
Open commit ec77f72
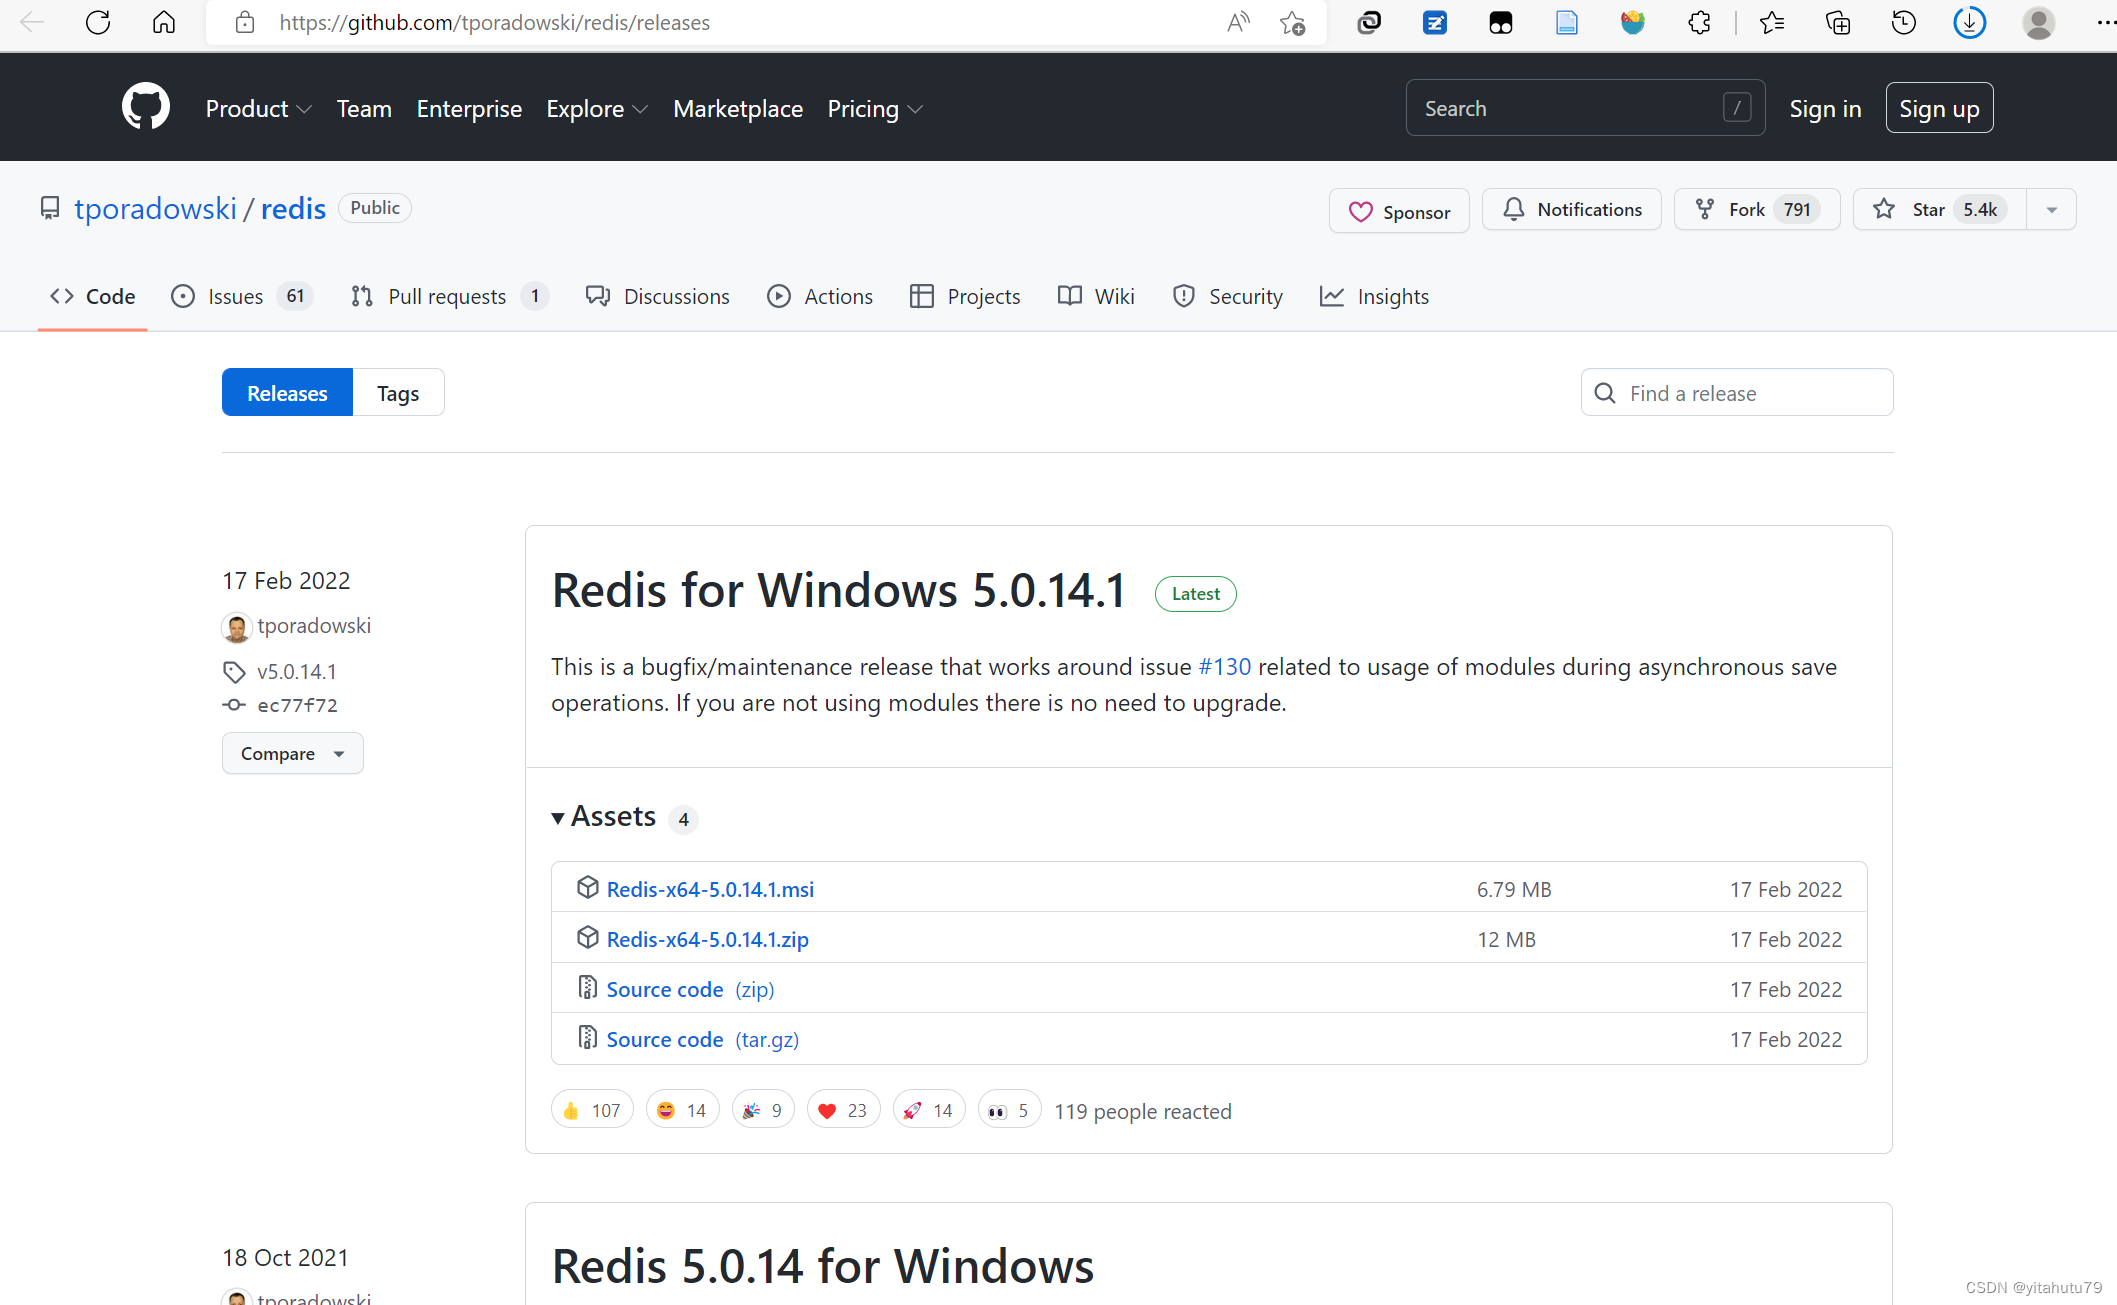pyautogui.click(x=297, y=705)
